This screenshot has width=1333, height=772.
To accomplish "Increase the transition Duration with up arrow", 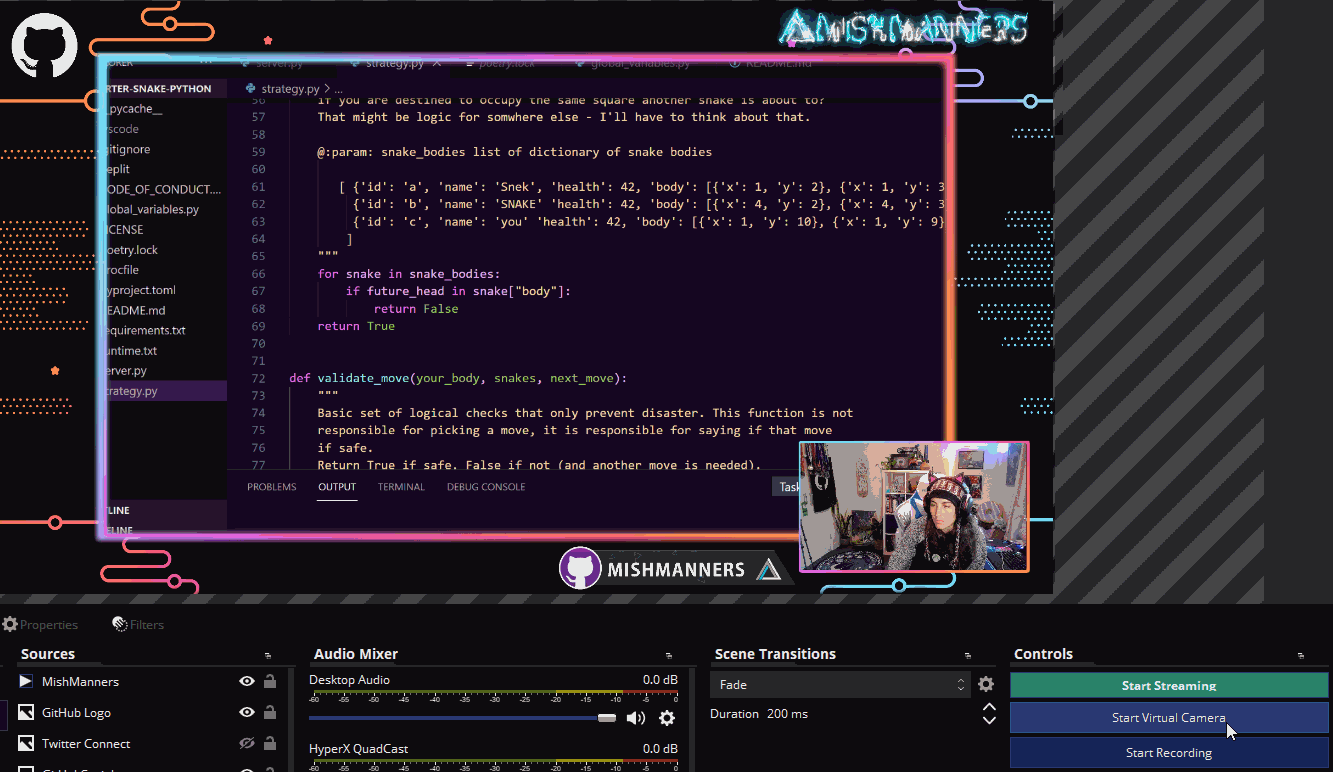I will (x=989, y=709).
